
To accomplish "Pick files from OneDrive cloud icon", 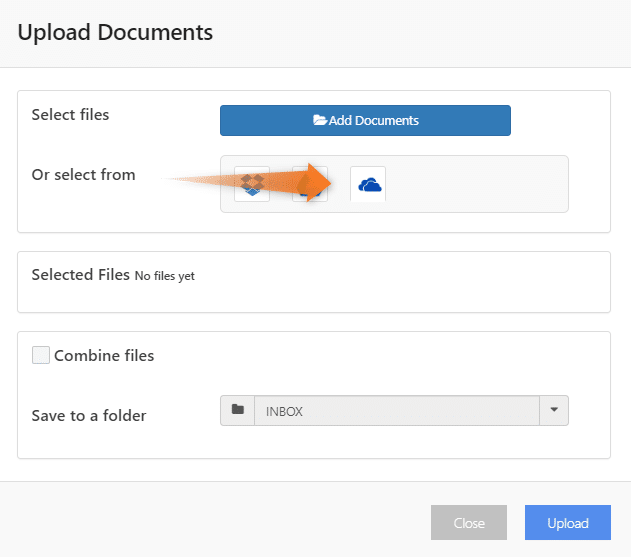I will (x=368, y=184).
